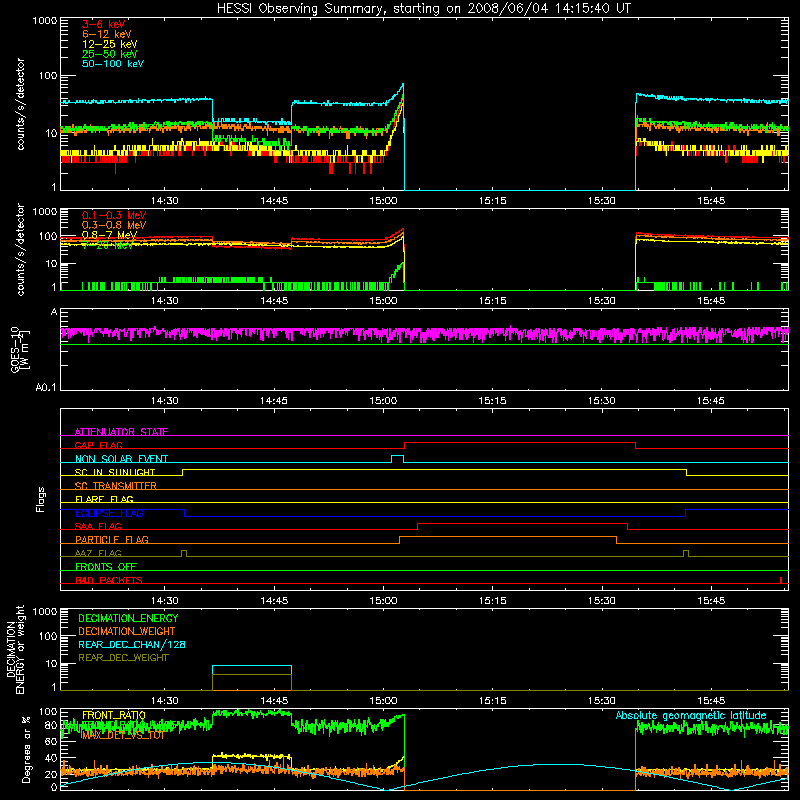The height and width of the screenshot is (800, 800).
Task: Click the 14:30 tick label under top panel
Action: (164, 201)
